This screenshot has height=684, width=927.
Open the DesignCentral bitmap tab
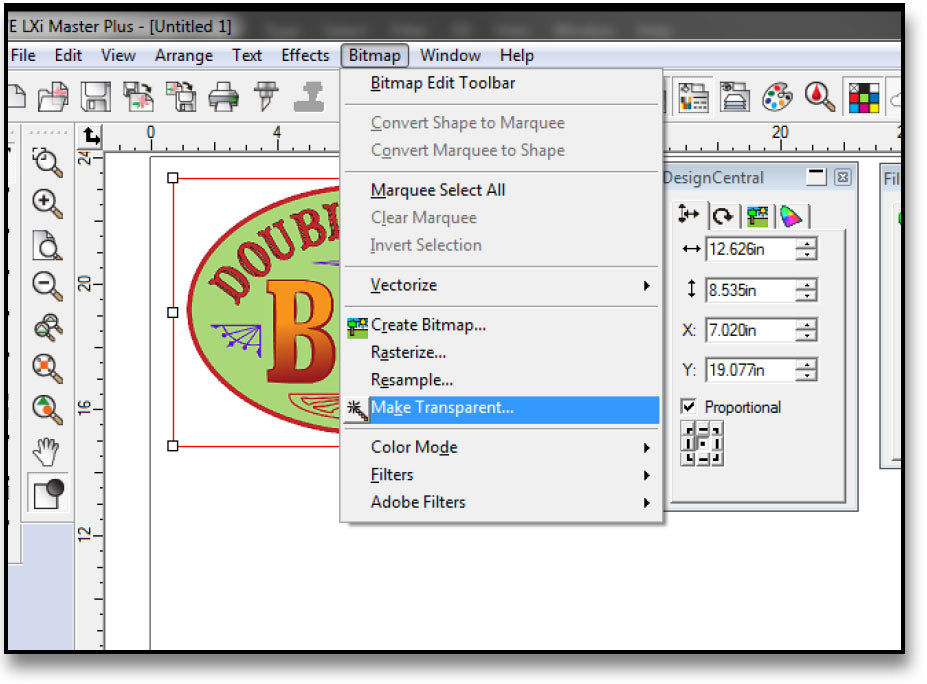[x=757, y=216]
